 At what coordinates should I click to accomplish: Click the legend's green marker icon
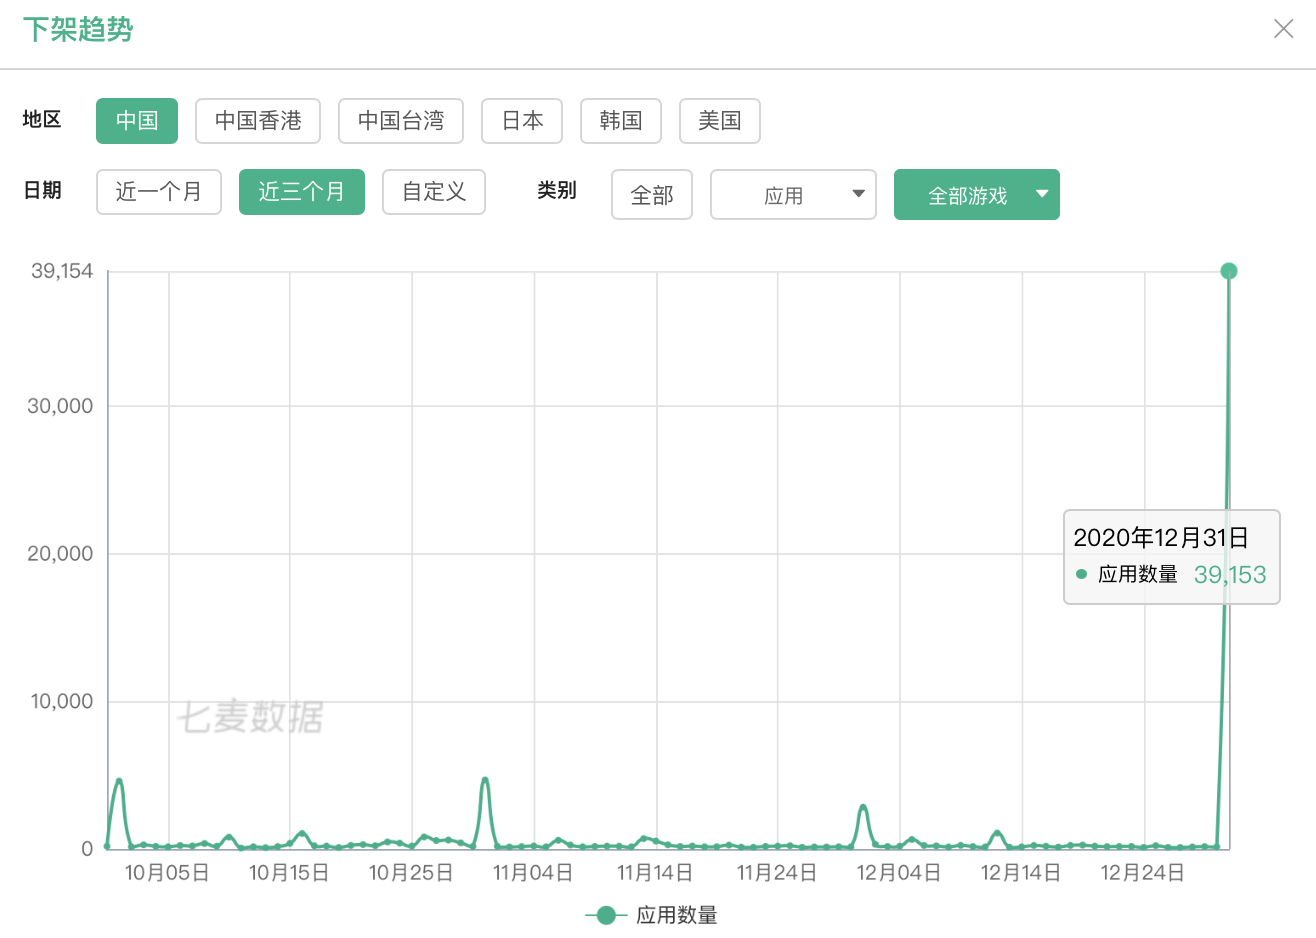click(x=605, y=915)
